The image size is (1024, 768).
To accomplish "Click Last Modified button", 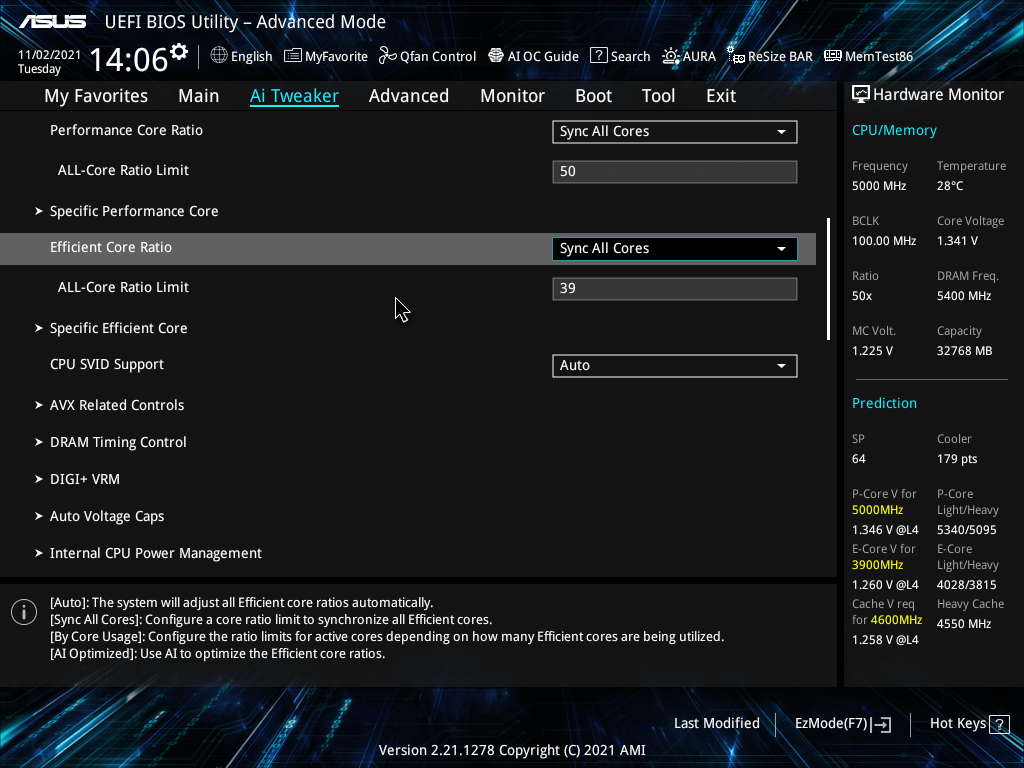I will pos(716,724).
